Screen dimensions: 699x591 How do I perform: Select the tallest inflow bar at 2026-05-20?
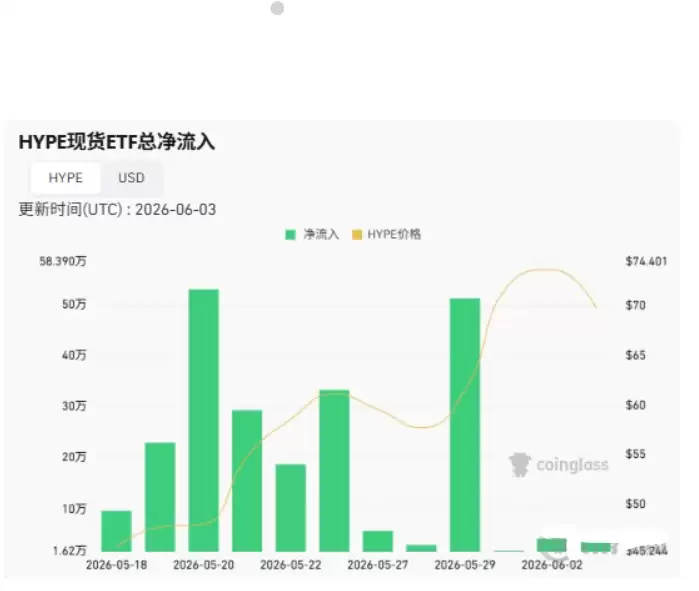tap(204, 420)
